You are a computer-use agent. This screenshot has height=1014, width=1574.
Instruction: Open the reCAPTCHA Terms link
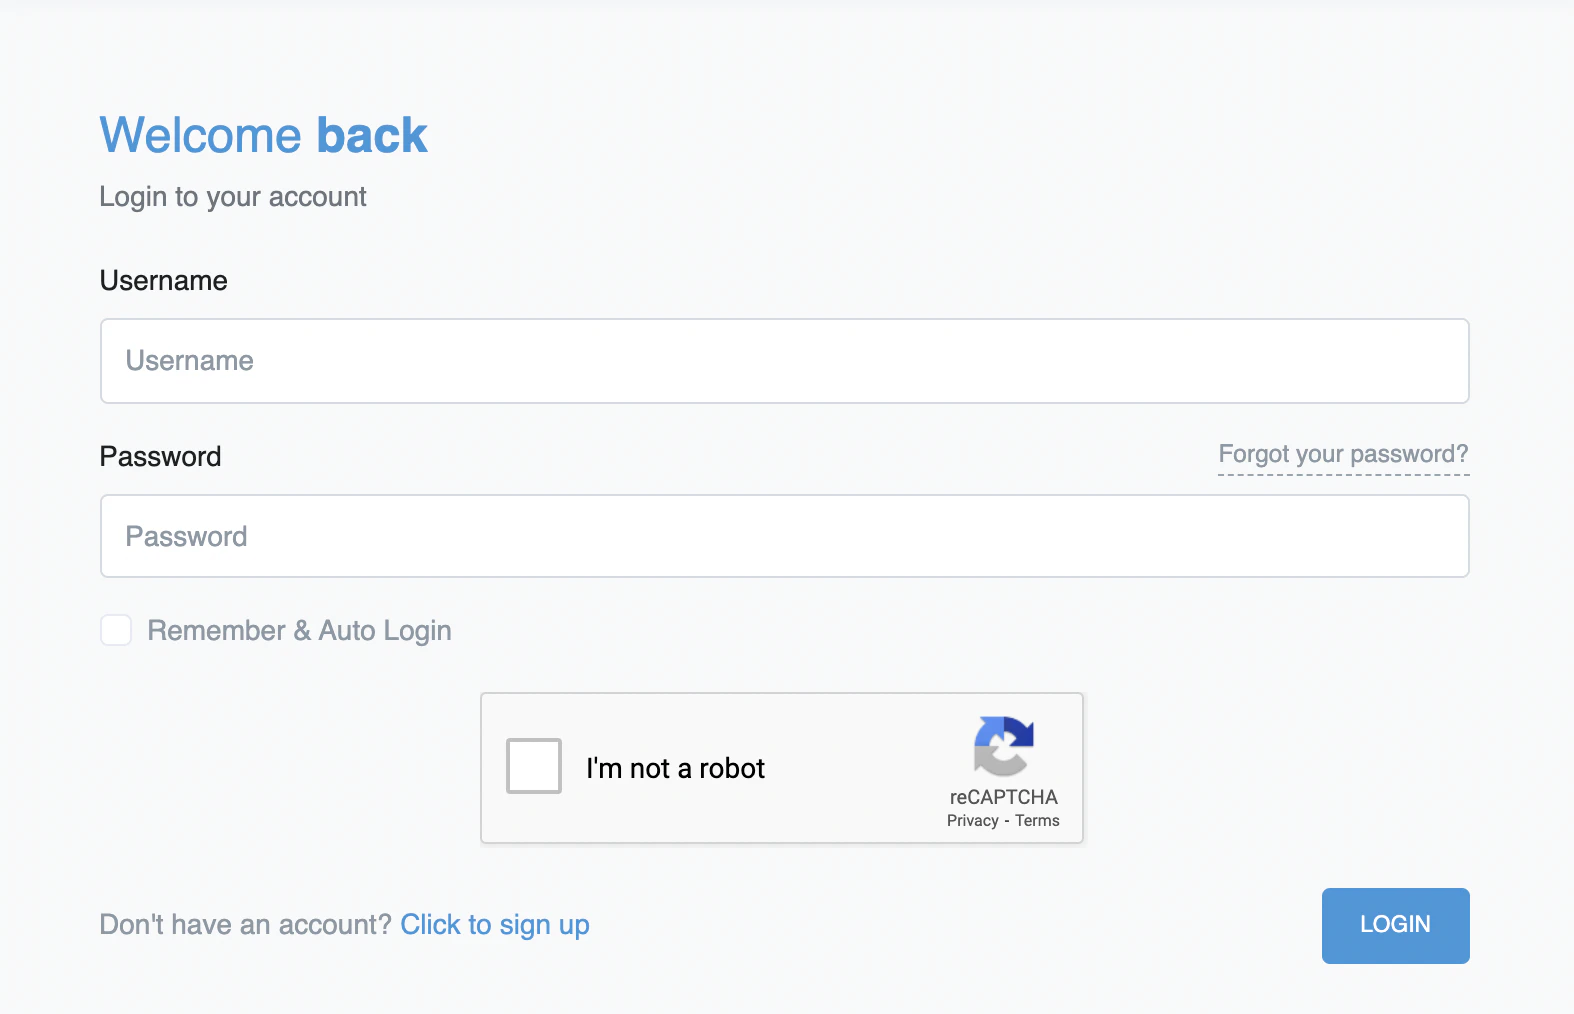(1037, 820)
